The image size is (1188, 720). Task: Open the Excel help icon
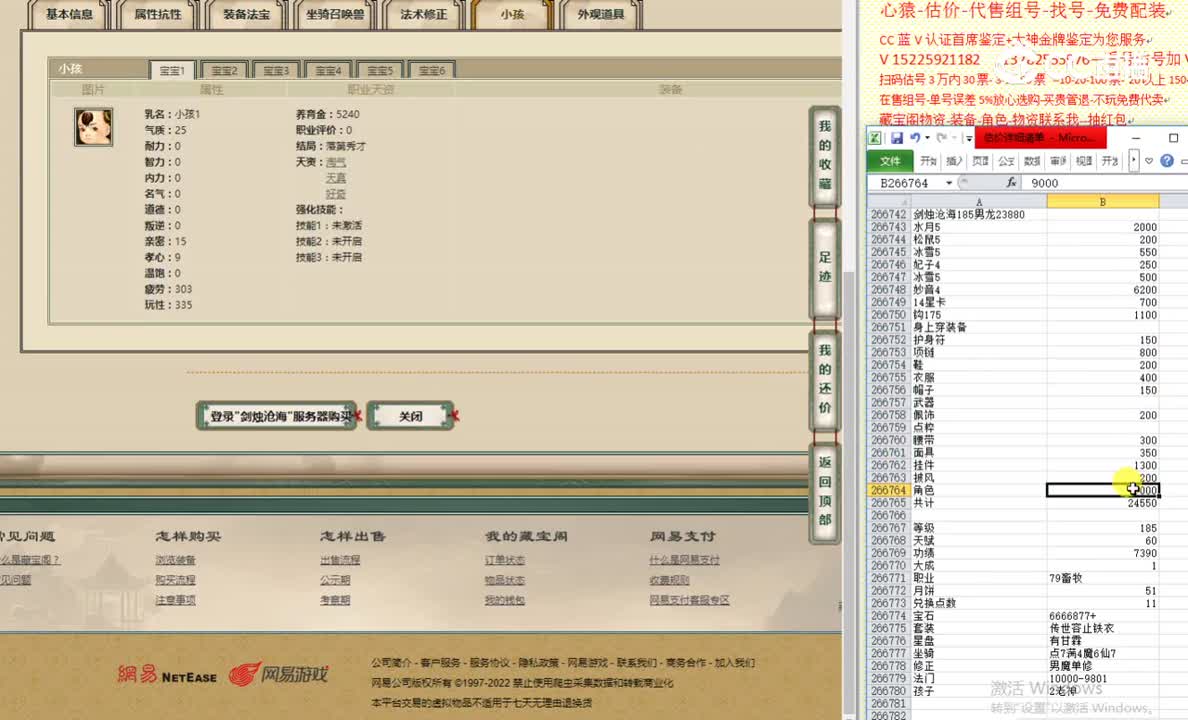[1167, 161]
